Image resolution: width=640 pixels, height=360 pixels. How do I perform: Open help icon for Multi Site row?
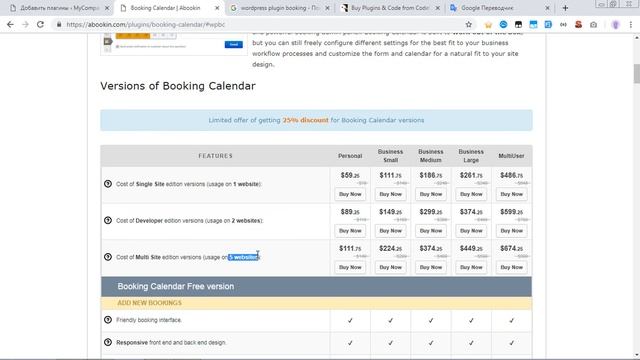pos(108,257)
